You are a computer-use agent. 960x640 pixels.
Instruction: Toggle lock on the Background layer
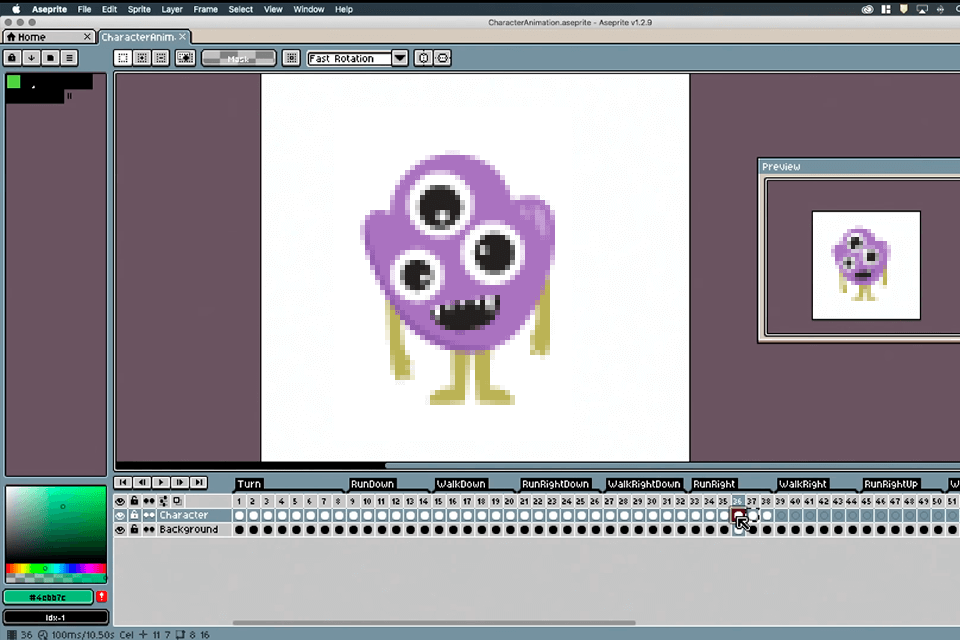point(134,529)
